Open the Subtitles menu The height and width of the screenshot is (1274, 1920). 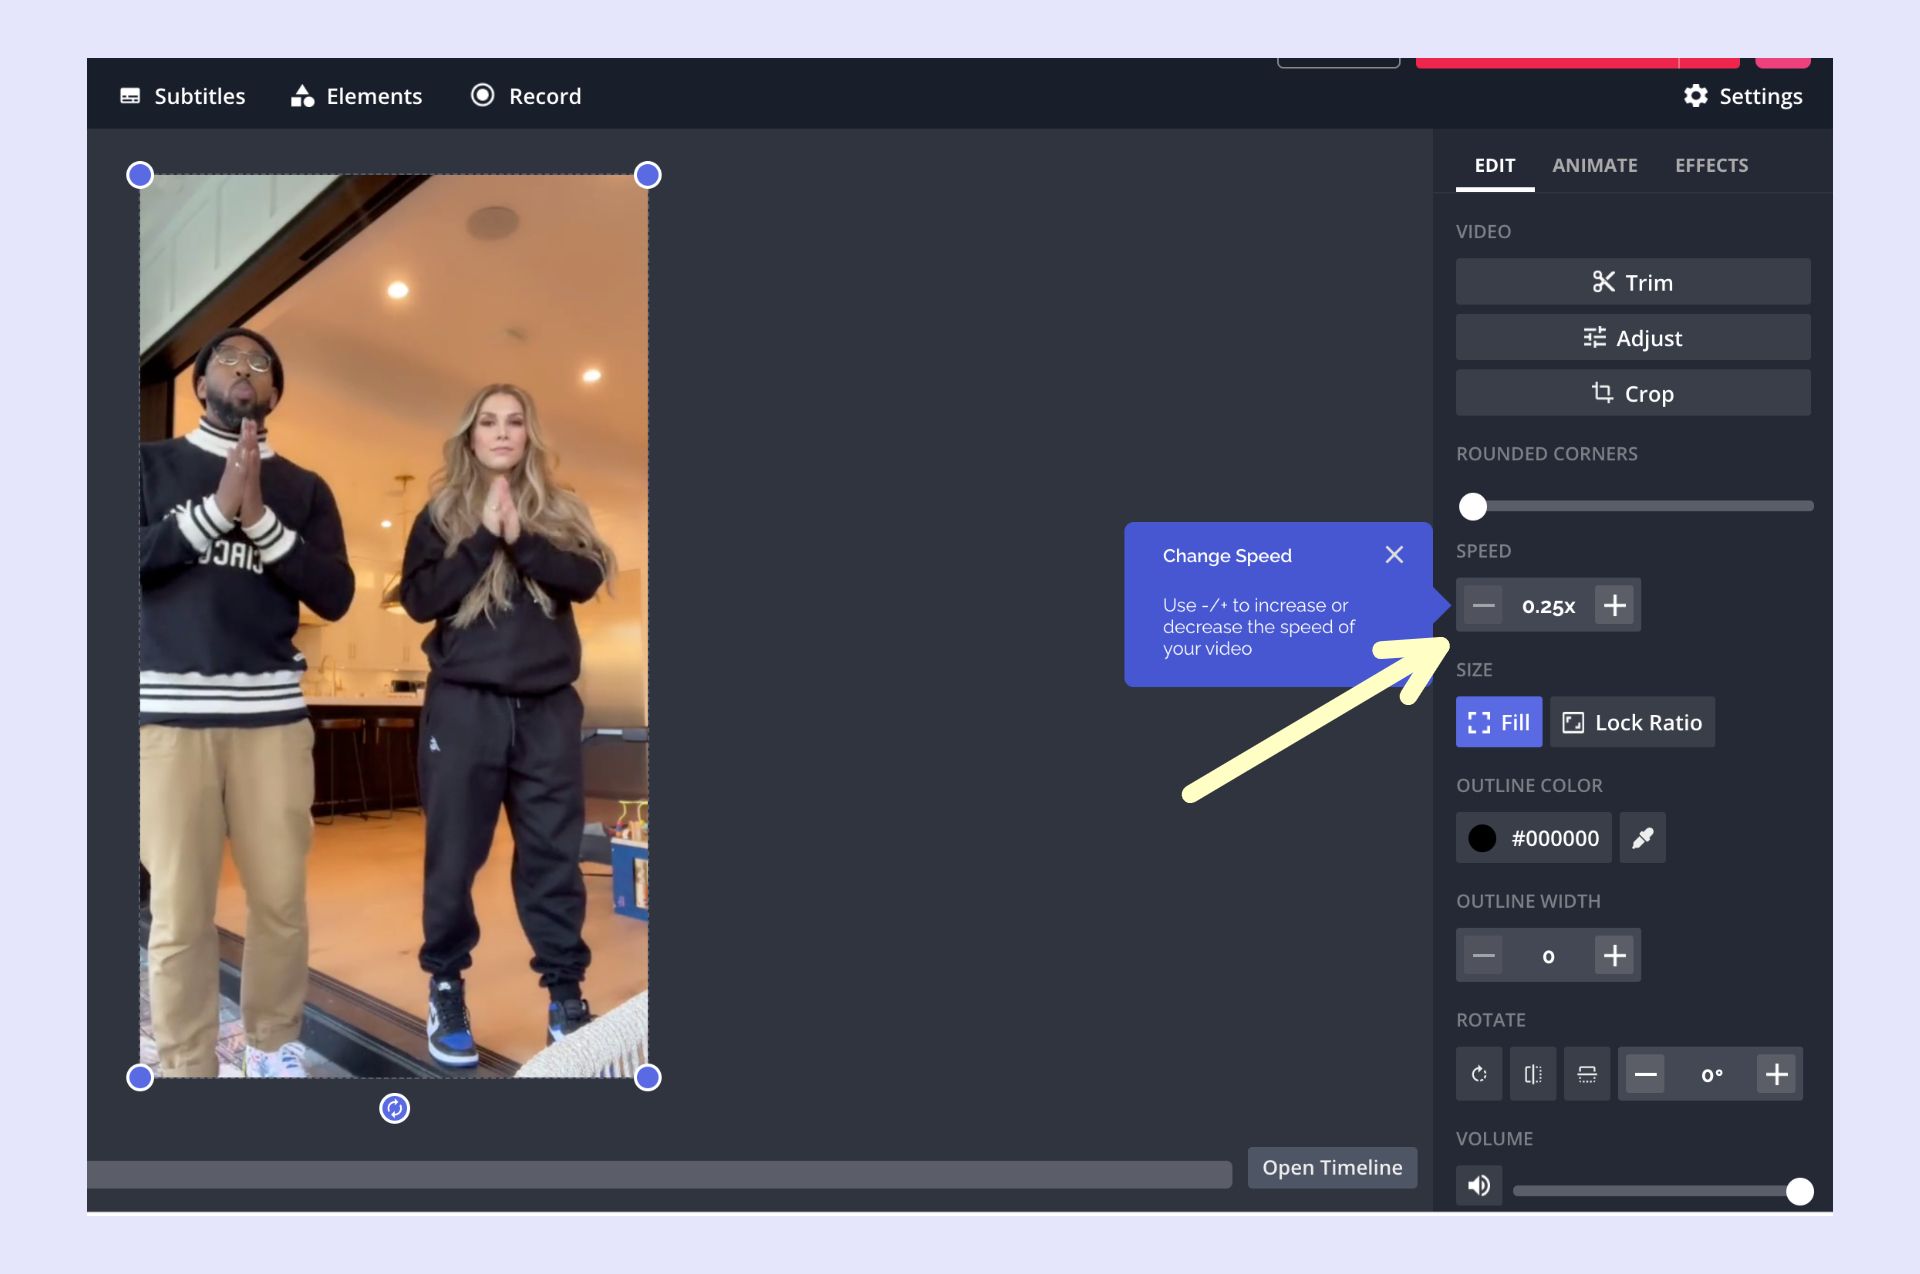(x=183, y=96)
